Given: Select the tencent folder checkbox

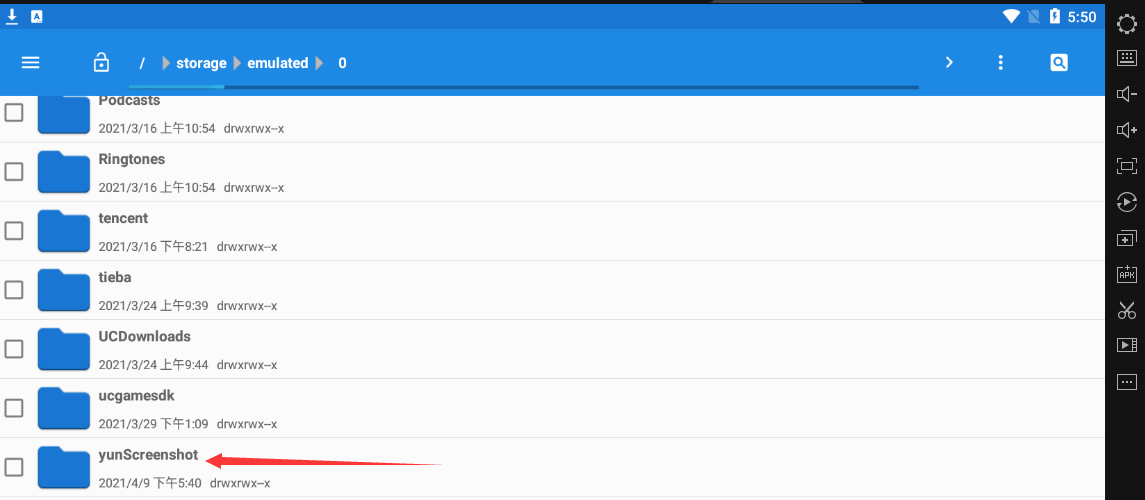Looking at the screenshot, I should coord(14,230).
